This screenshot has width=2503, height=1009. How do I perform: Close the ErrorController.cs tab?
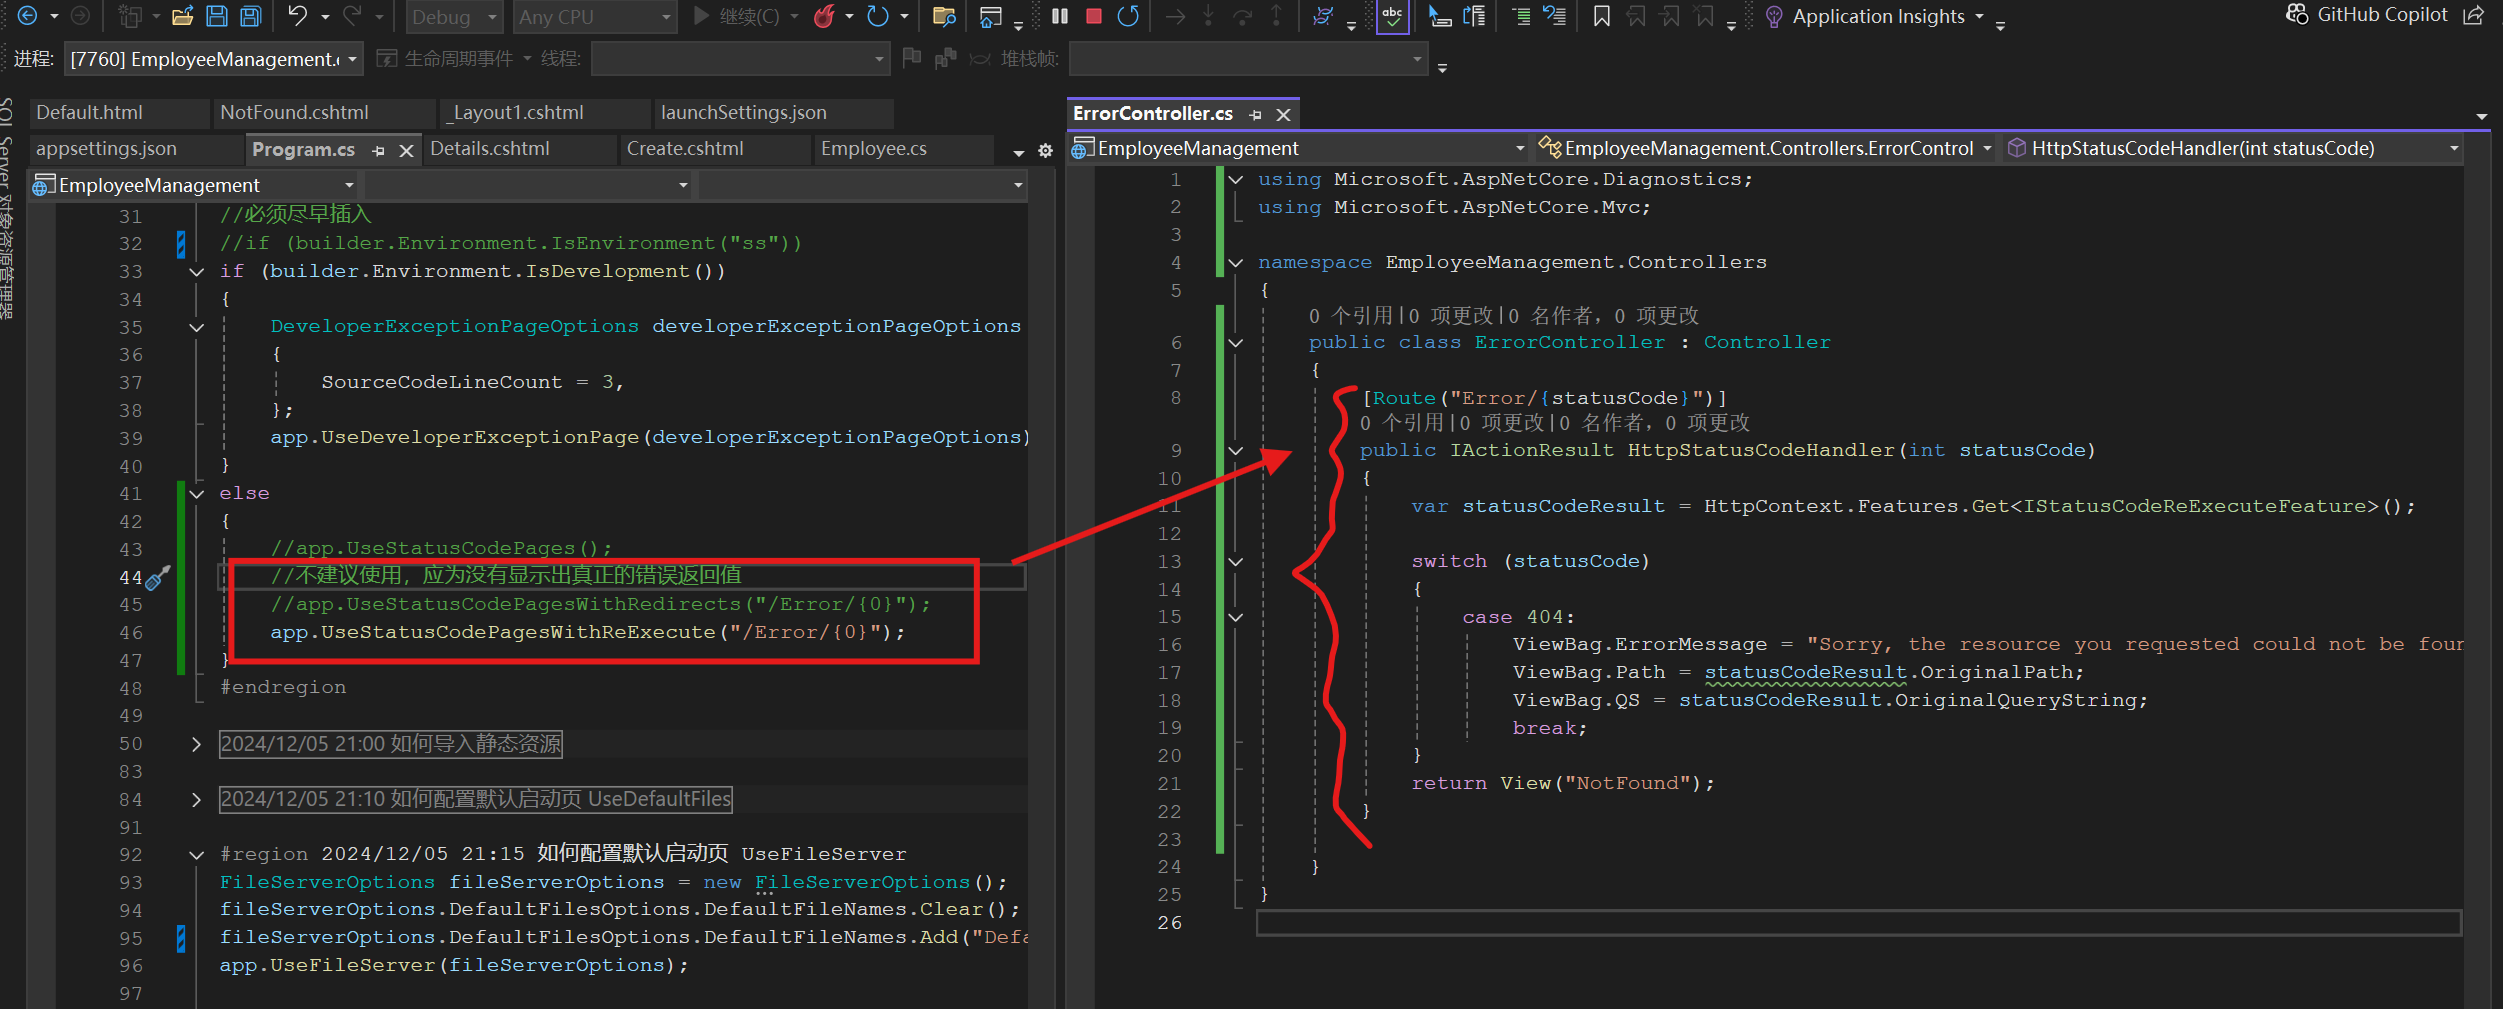(1284, 115)
